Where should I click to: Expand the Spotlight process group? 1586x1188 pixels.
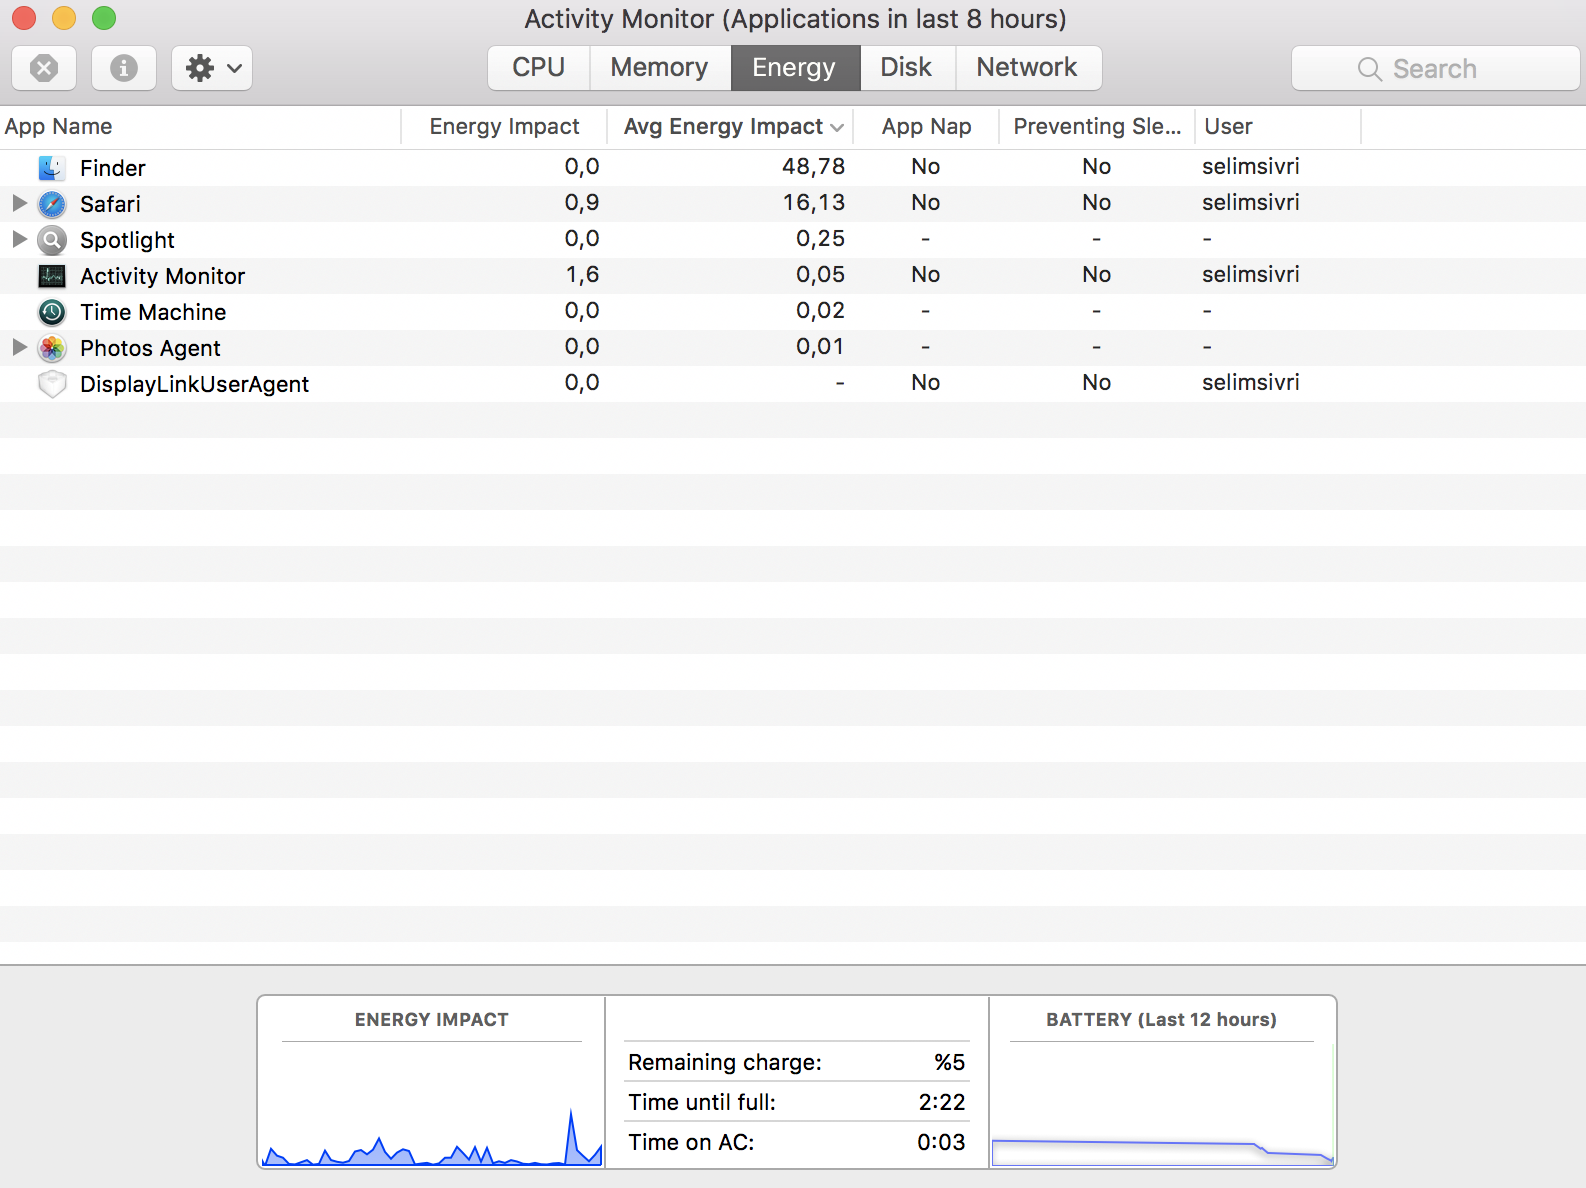[x=19, y=239]
